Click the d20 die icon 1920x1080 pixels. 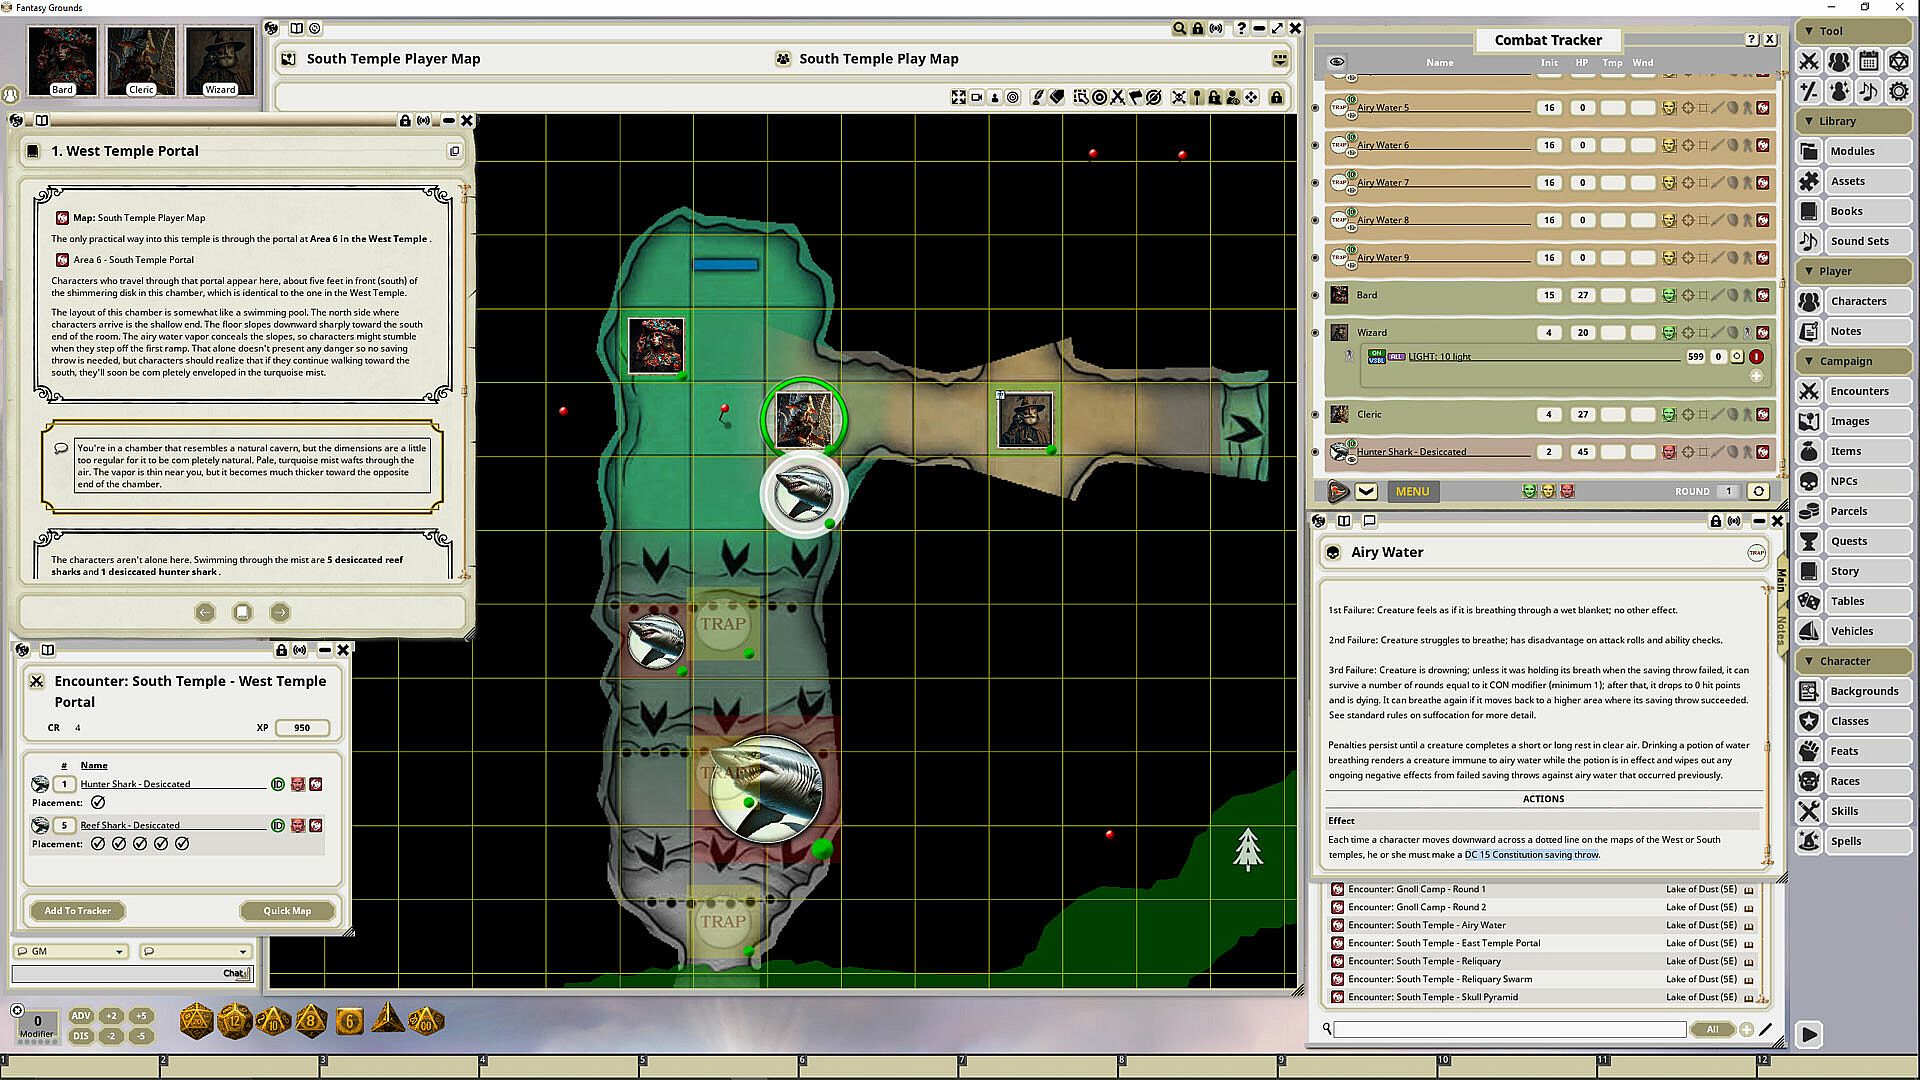[196, 1021]
